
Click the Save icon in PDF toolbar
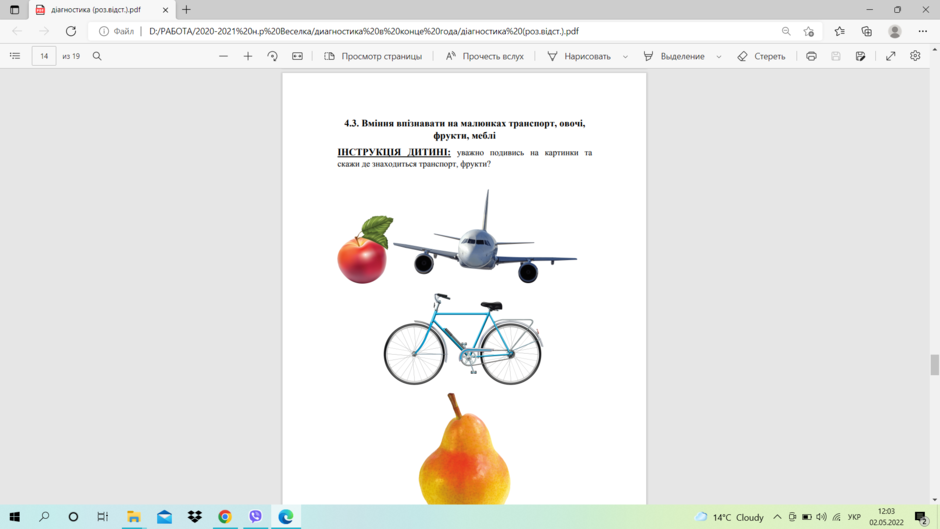coord(836,56)
